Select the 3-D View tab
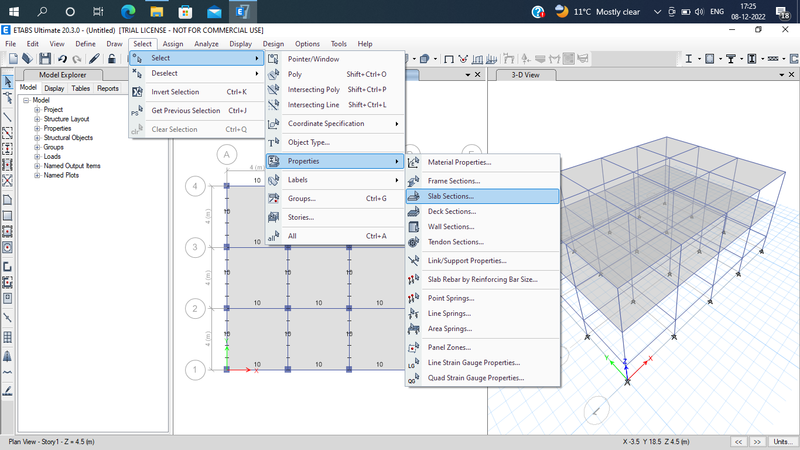 point(525,75)
